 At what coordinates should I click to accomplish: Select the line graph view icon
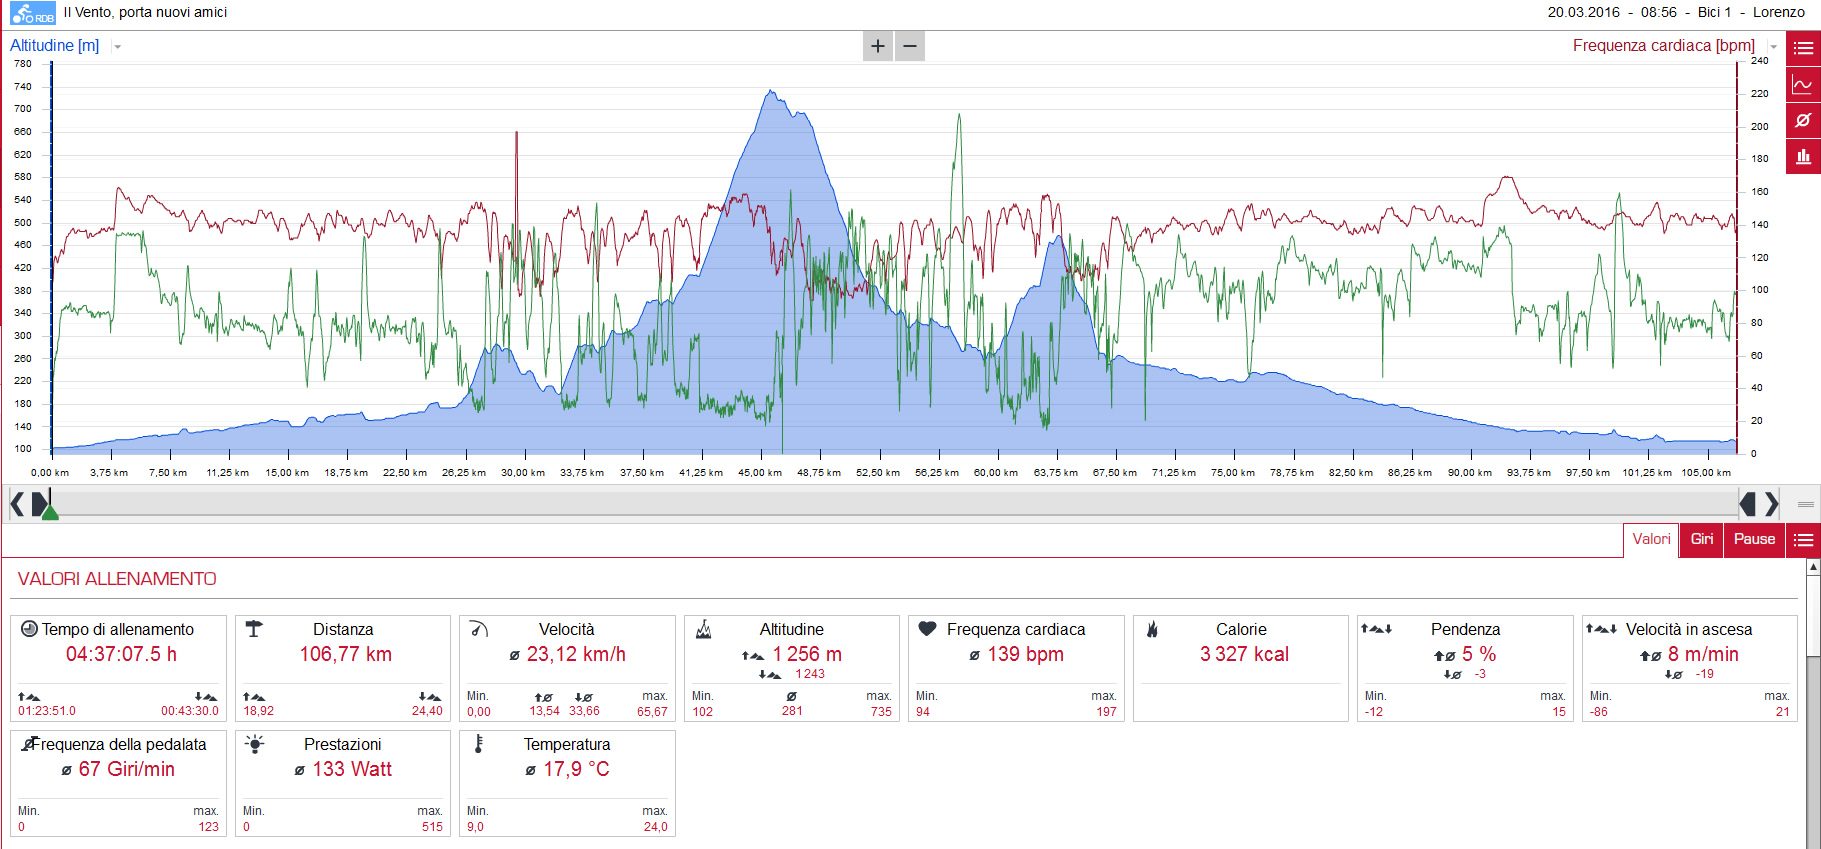pyautogui.click(x=1804, y=84)
